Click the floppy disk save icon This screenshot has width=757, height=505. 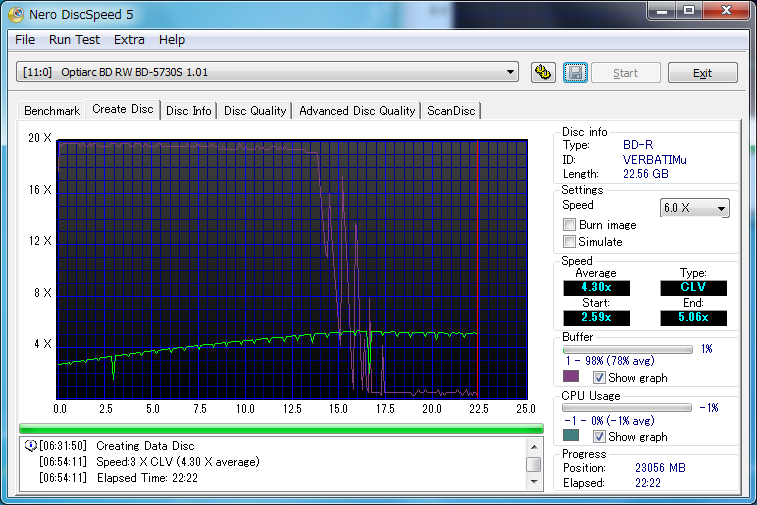tap(575, 73)
